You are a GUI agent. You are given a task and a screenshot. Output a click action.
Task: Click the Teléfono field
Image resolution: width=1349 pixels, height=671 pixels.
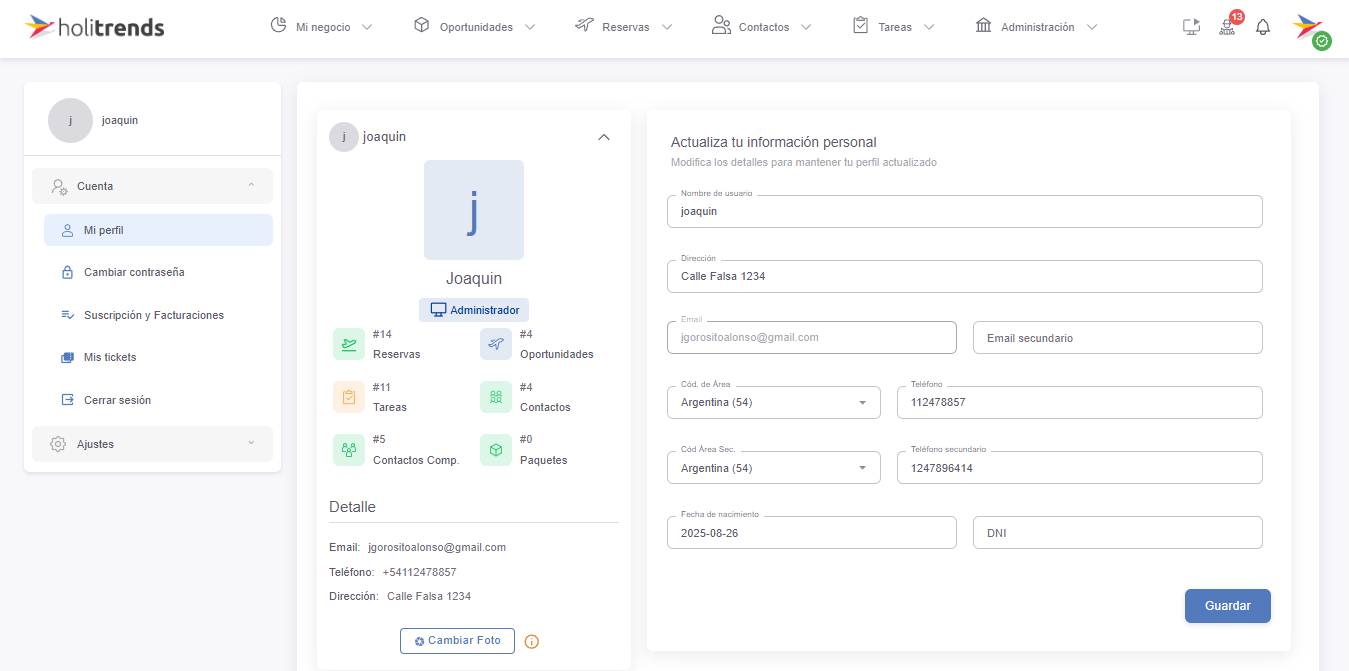pyautogui.click(x=1080, y=402)
